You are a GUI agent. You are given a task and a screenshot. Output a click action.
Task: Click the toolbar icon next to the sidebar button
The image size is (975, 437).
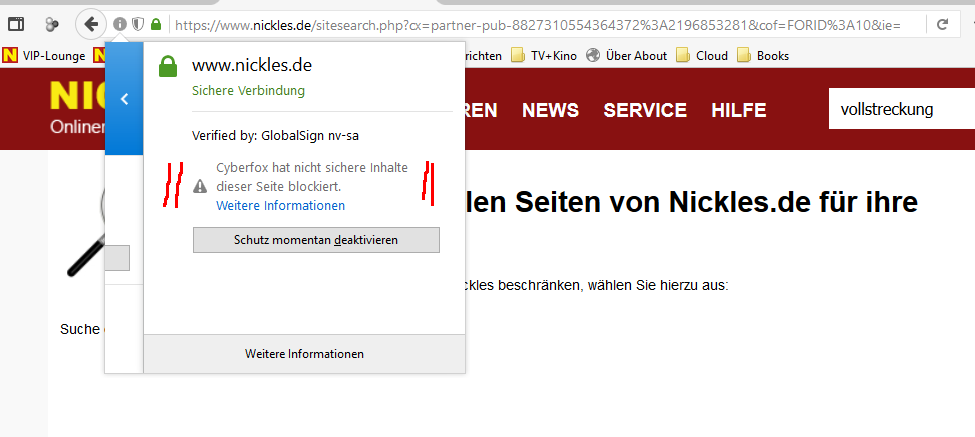(x=52, y=24)
